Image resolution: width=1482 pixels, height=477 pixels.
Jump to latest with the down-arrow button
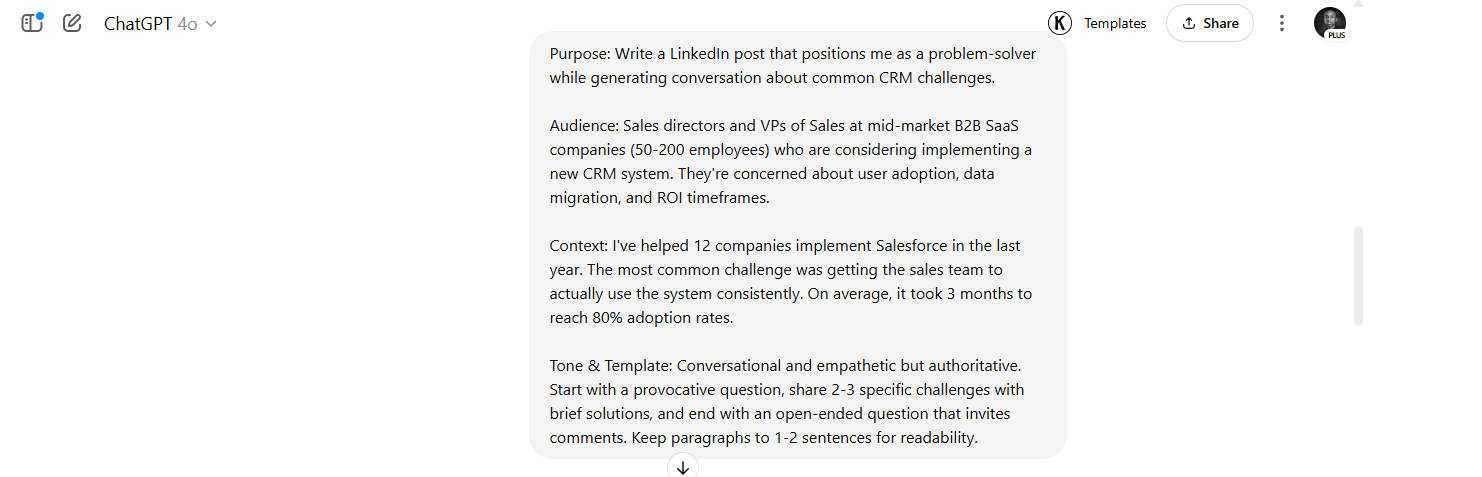coord(683,467)
